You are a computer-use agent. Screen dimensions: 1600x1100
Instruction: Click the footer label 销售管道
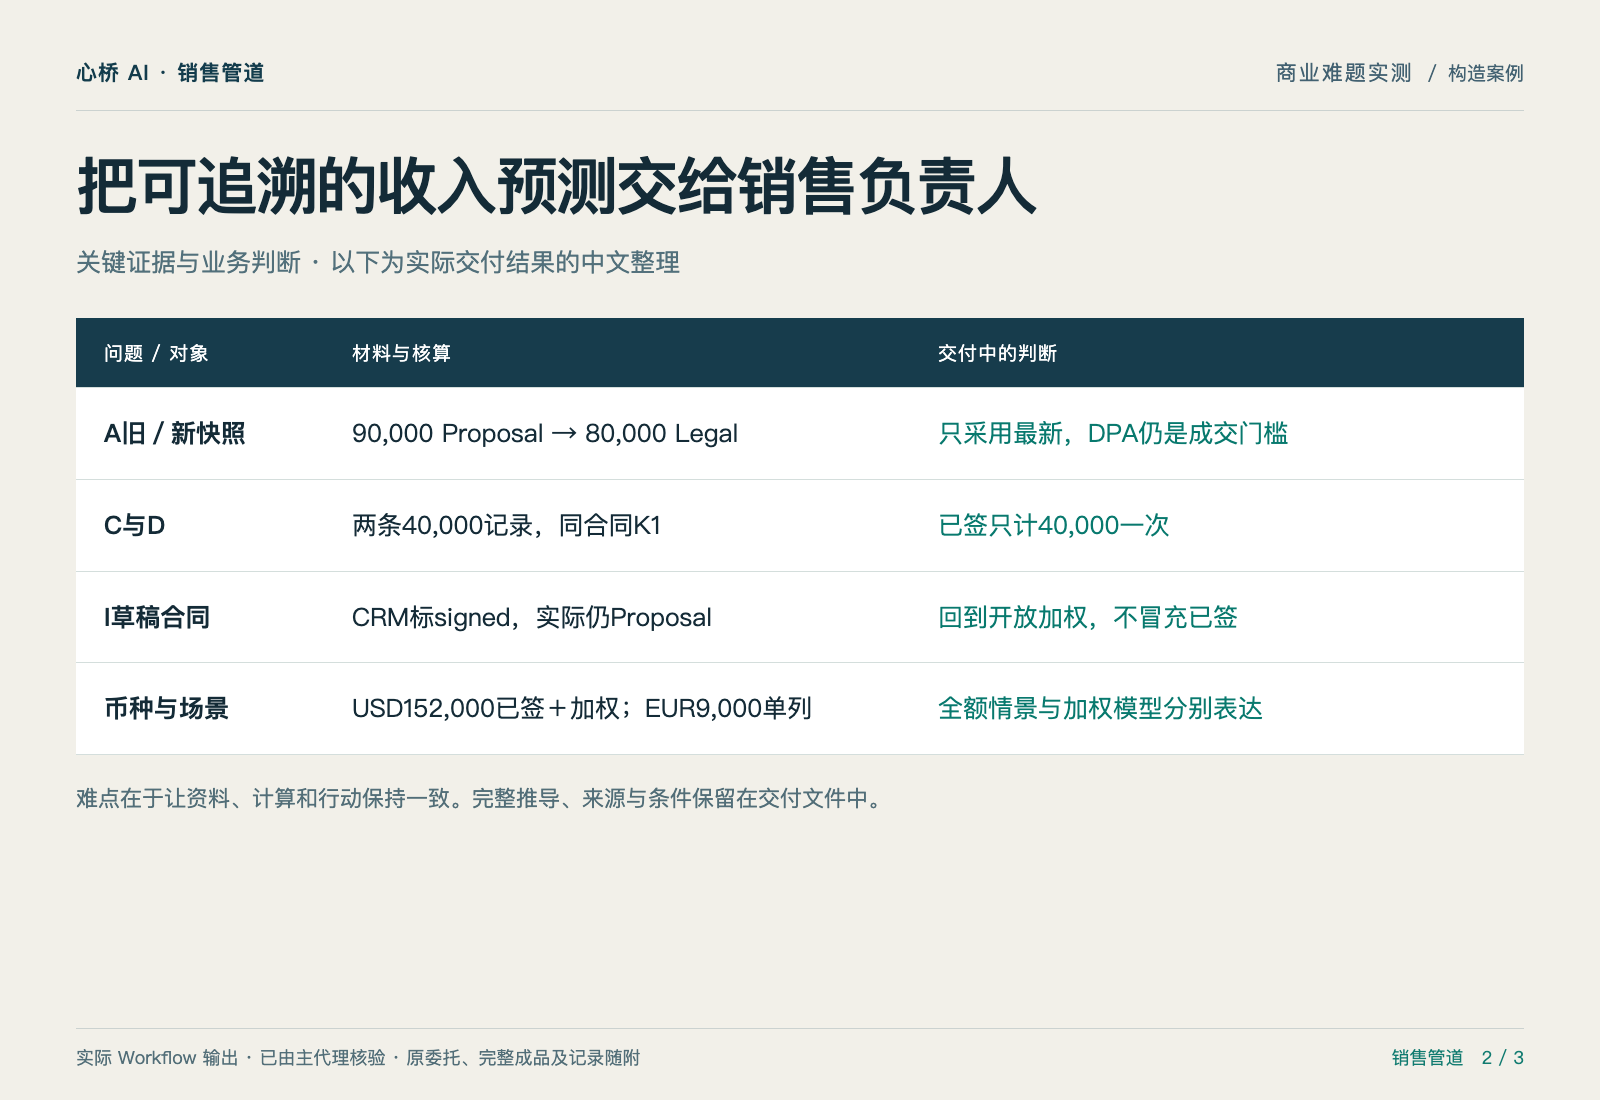coord(1427,1058)
